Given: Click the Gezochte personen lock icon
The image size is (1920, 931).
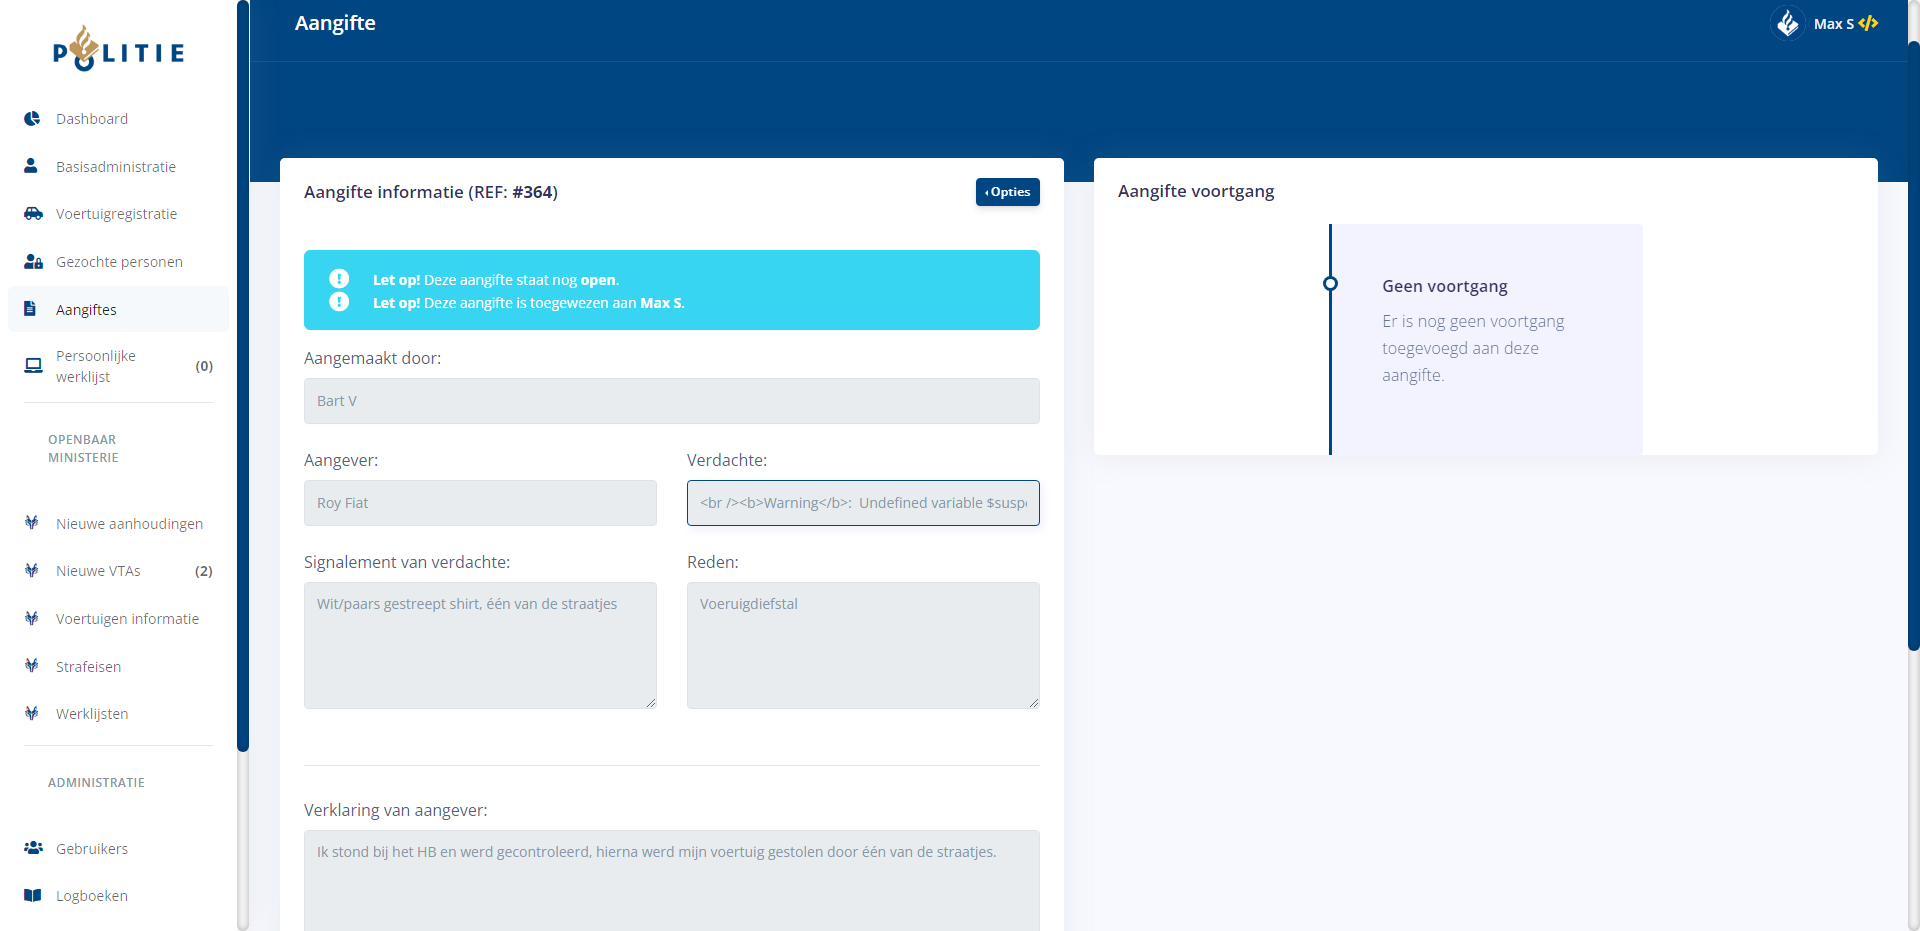Looking at the screenshot, I should point(33,262).
